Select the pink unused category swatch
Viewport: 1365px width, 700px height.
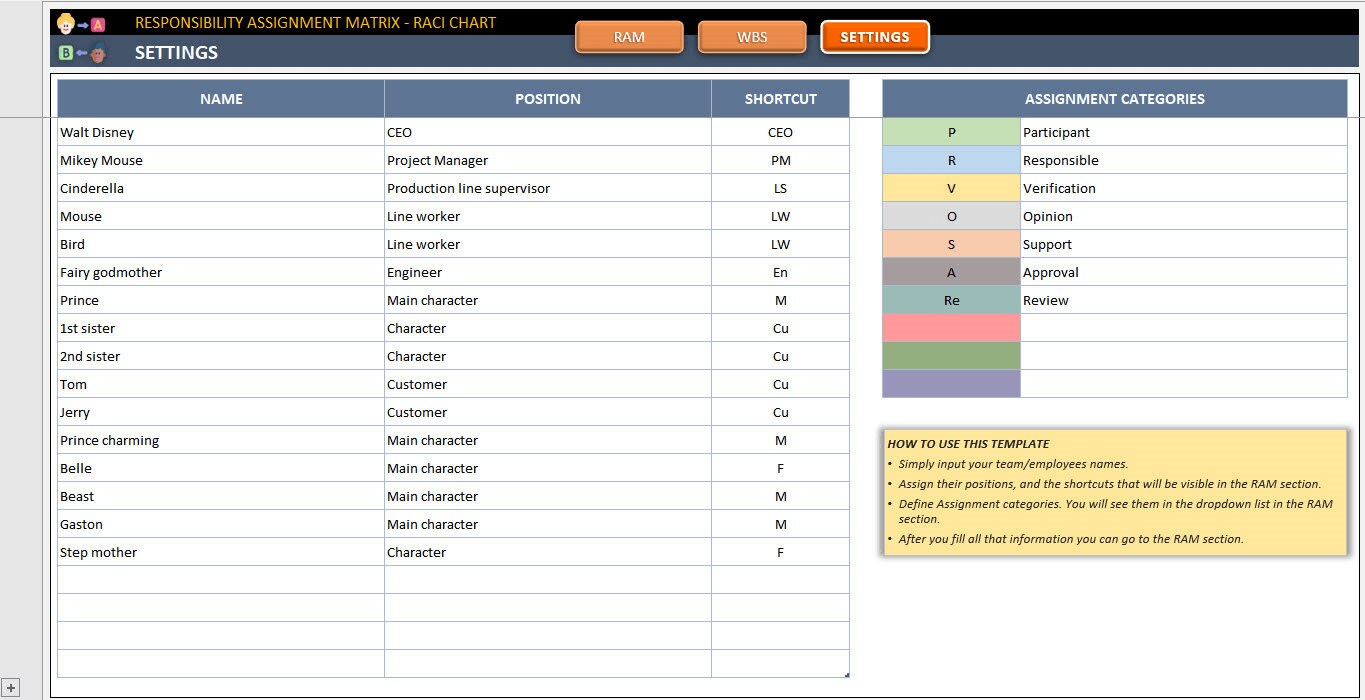[950, 328]
